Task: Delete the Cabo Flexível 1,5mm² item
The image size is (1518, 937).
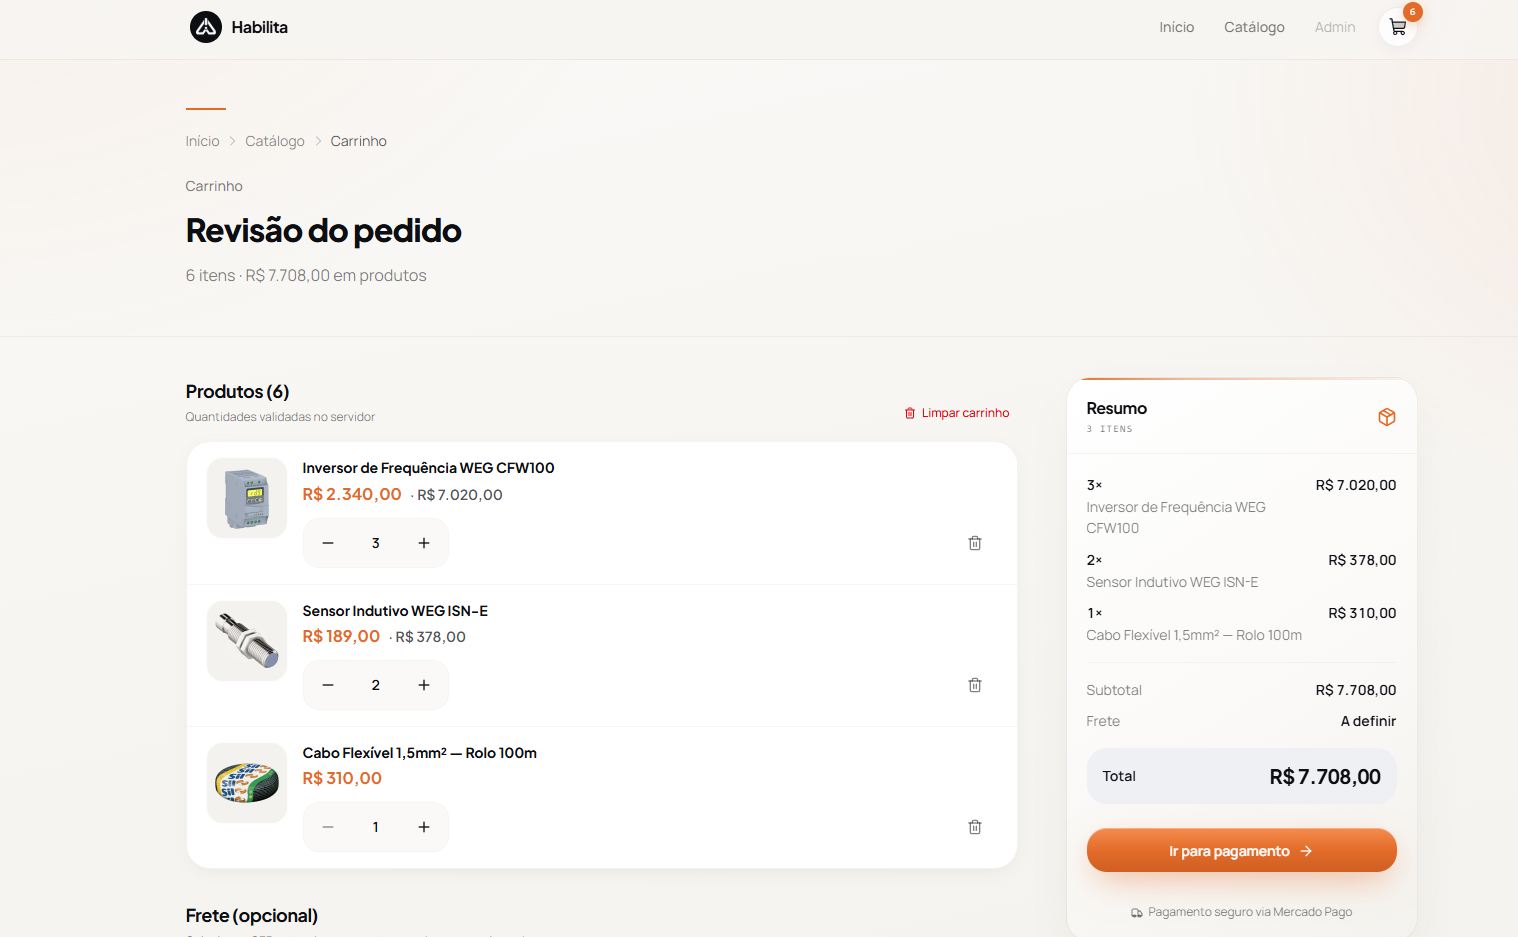Action: tap(975, 827)
